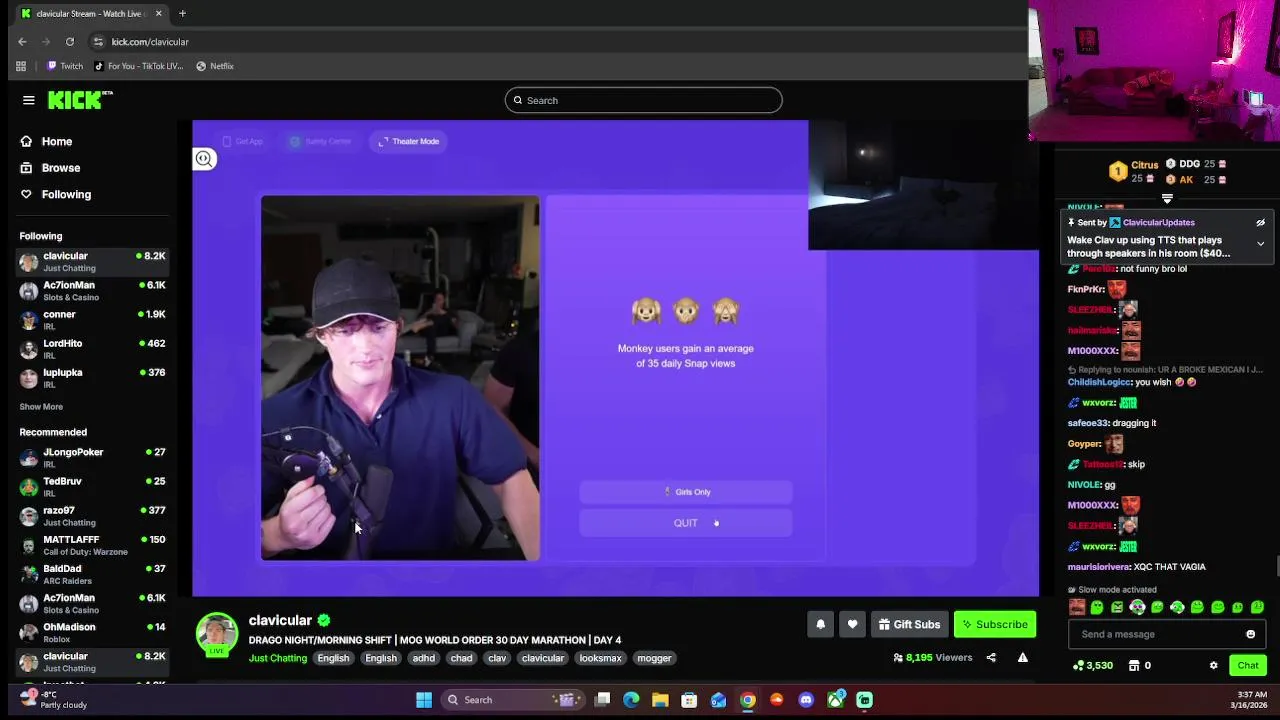
Task: Click the magnifier icon on stream video
Action: (x=204, y=159)
